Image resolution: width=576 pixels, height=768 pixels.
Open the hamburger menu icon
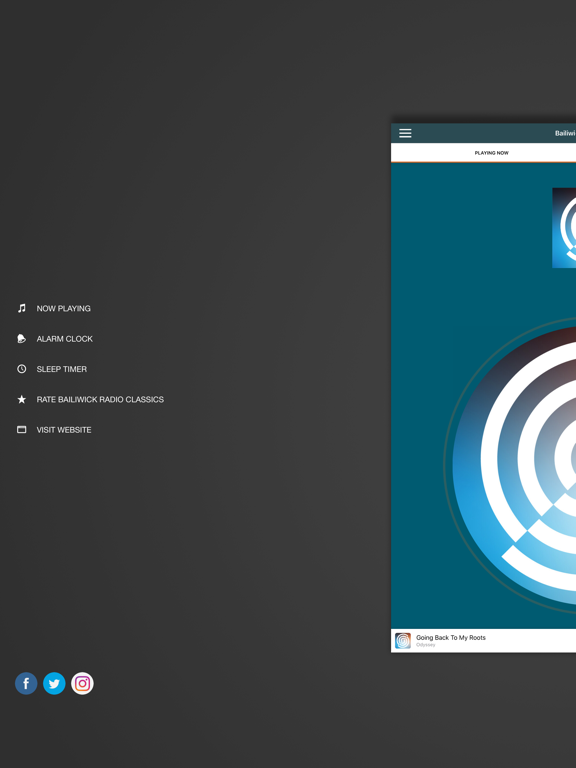click(405, 133)
